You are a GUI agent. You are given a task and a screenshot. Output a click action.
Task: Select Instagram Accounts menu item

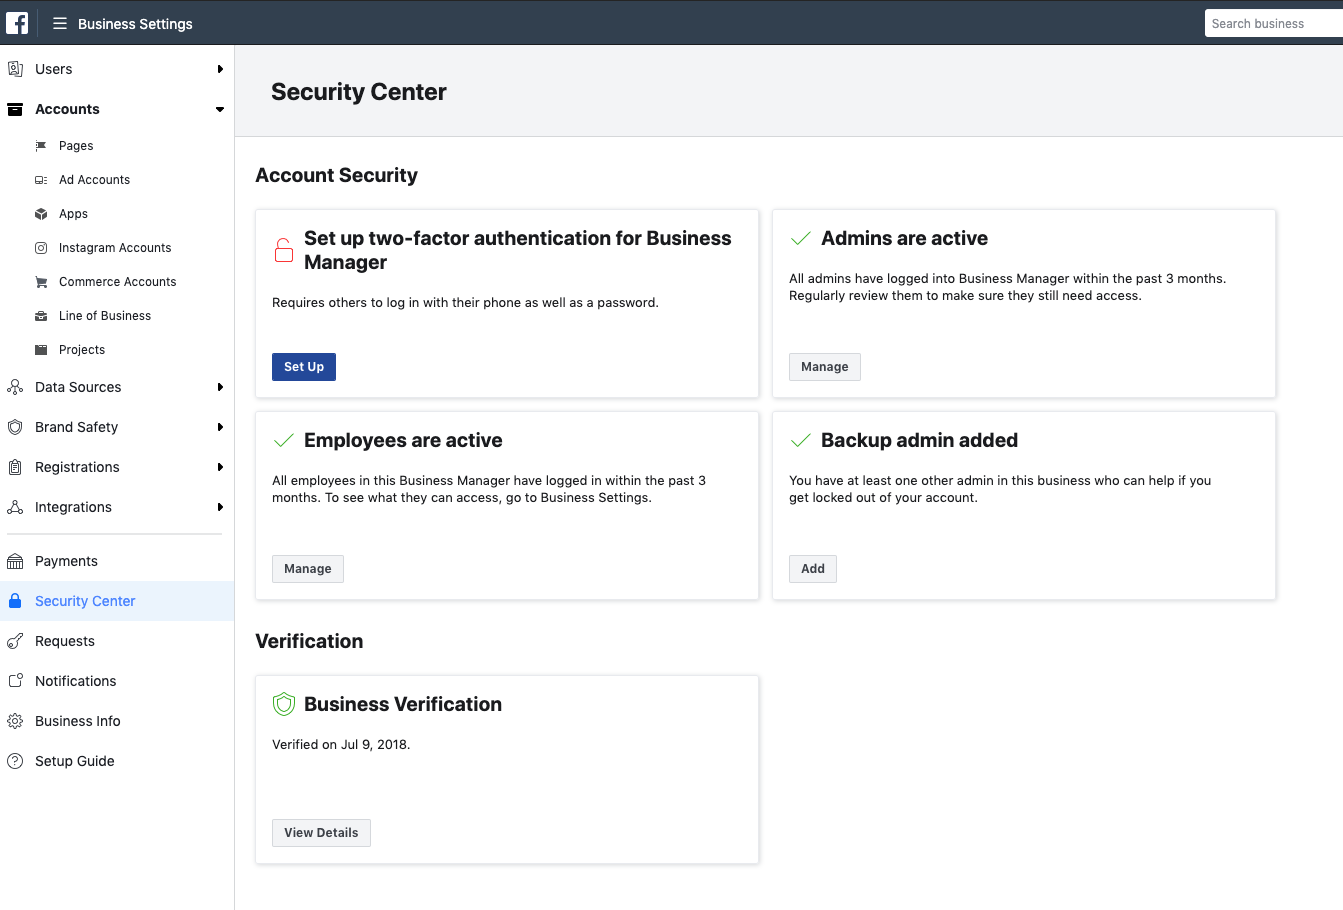click(x=115, y=248)
